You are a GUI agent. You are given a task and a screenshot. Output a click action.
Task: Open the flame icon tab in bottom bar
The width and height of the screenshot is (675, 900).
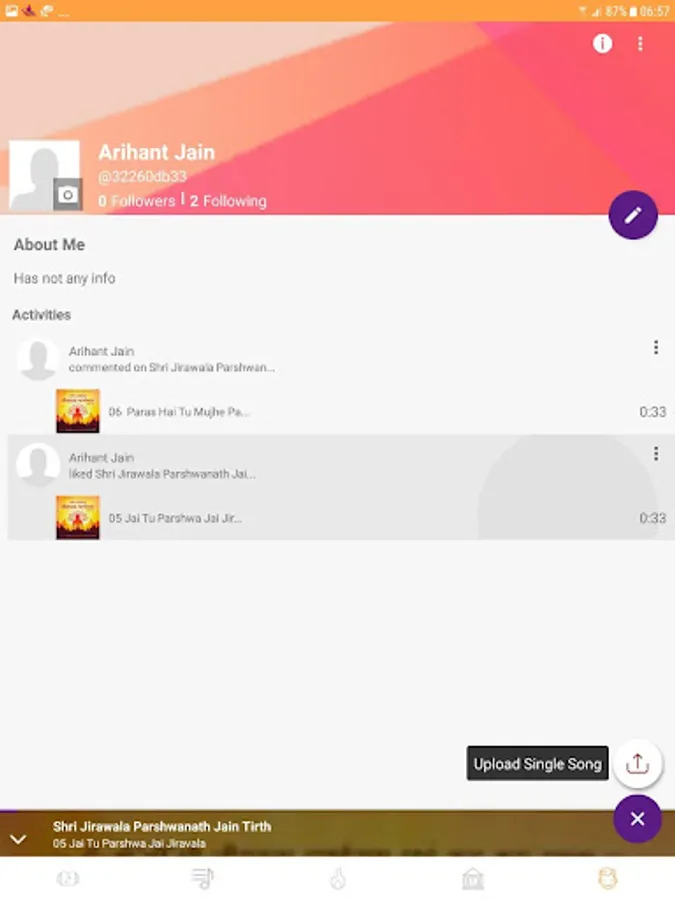click(x=338, y=878)
